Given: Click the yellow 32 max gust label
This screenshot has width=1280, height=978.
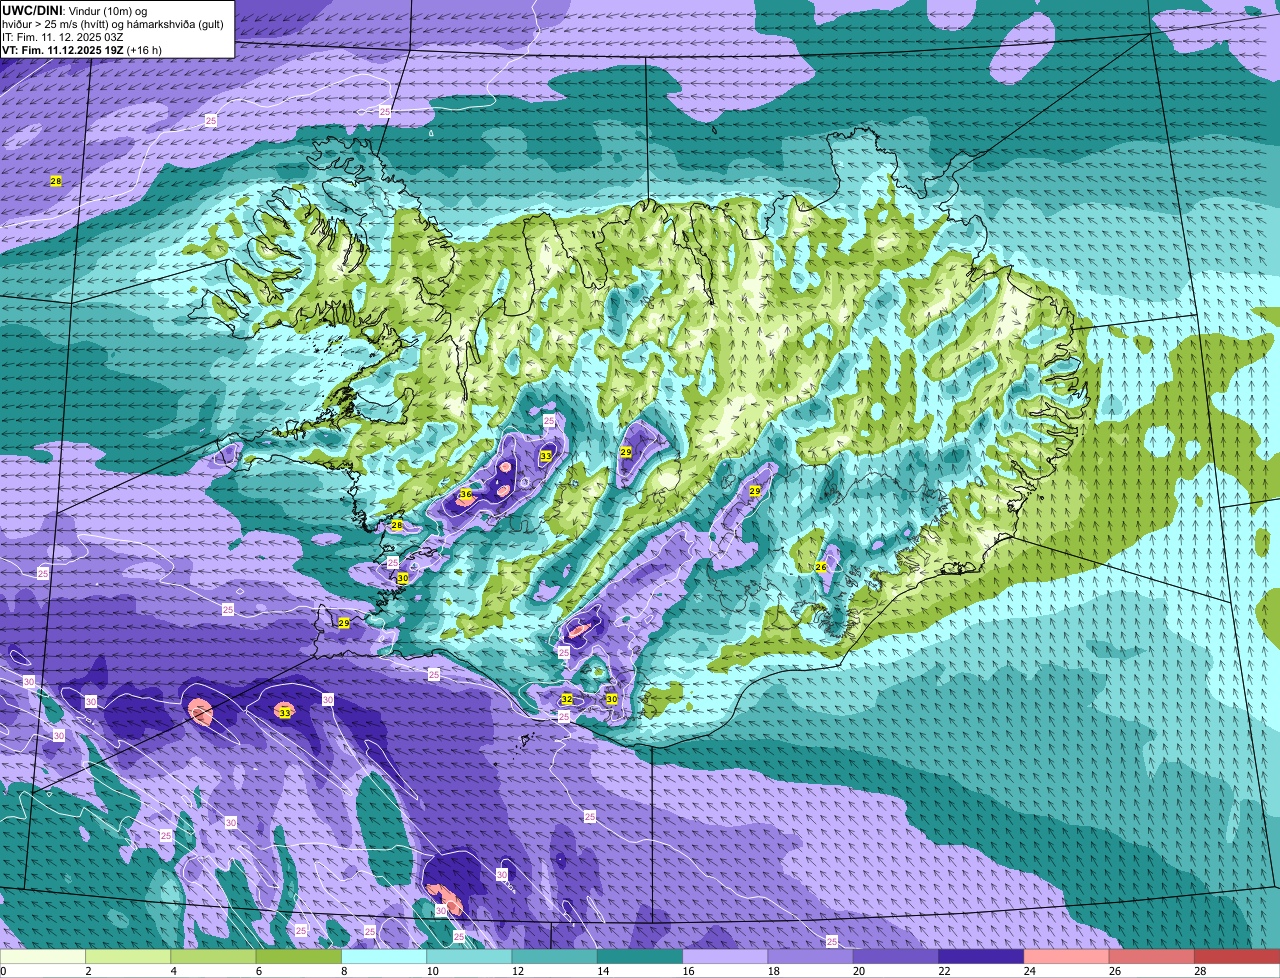Looking at the screenshot, I should click(x=567, y=699).
